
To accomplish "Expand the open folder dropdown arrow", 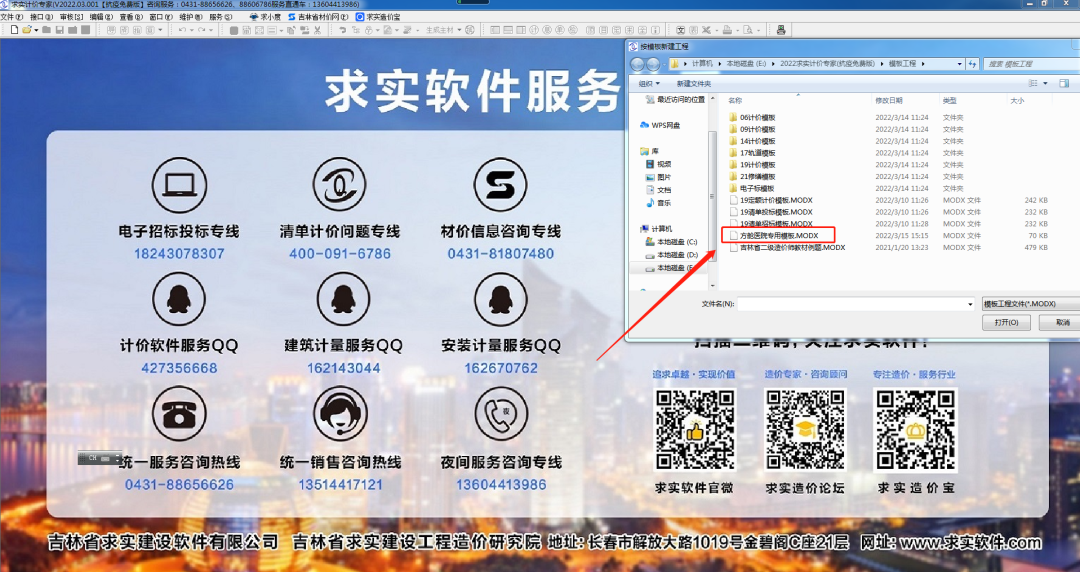I will [x=35, y=30].
